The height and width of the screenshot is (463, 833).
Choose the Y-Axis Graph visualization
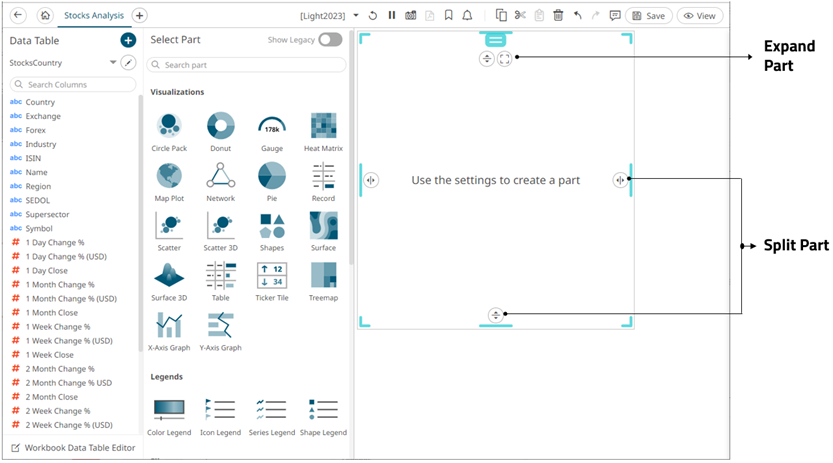[220, 331]
